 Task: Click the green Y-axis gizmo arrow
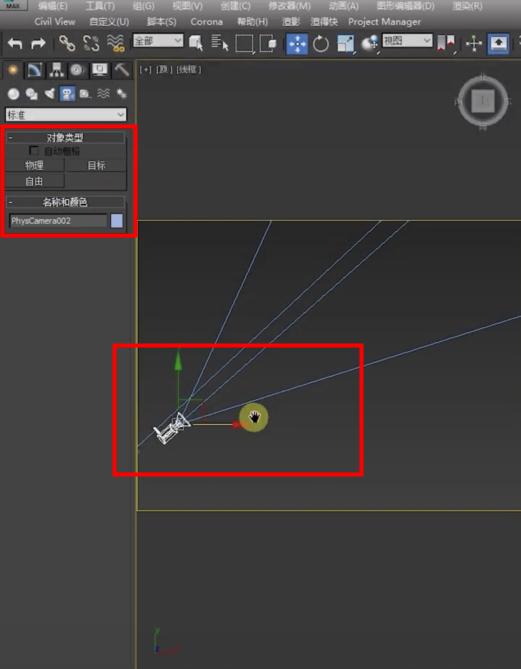point(178,361)
